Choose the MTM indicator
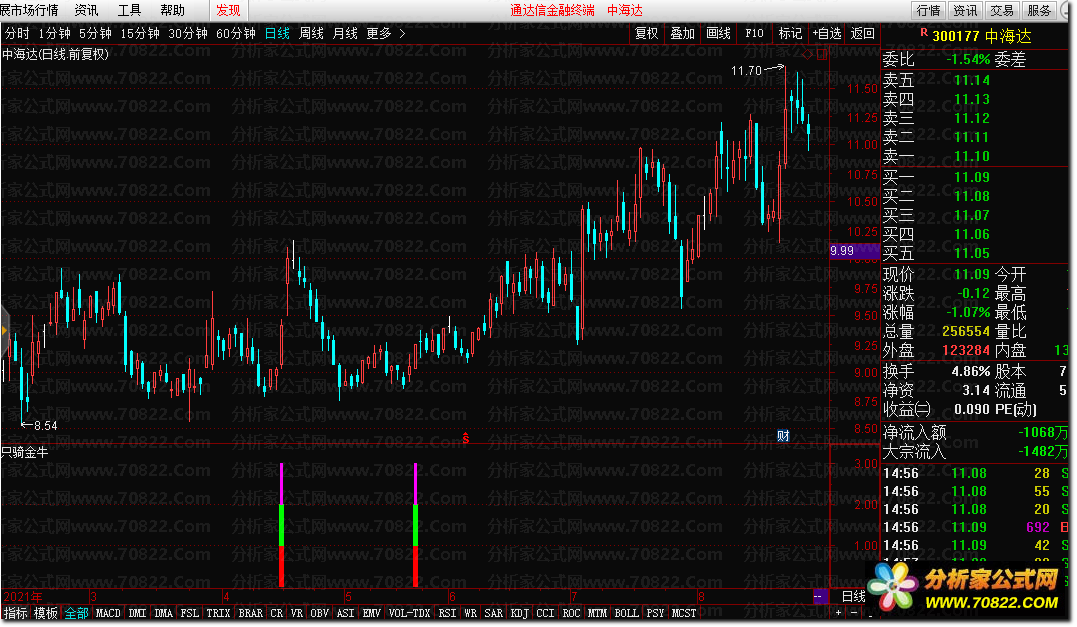Image resolution: width=1077 pixels, height=627 pixels. point(598,613)
